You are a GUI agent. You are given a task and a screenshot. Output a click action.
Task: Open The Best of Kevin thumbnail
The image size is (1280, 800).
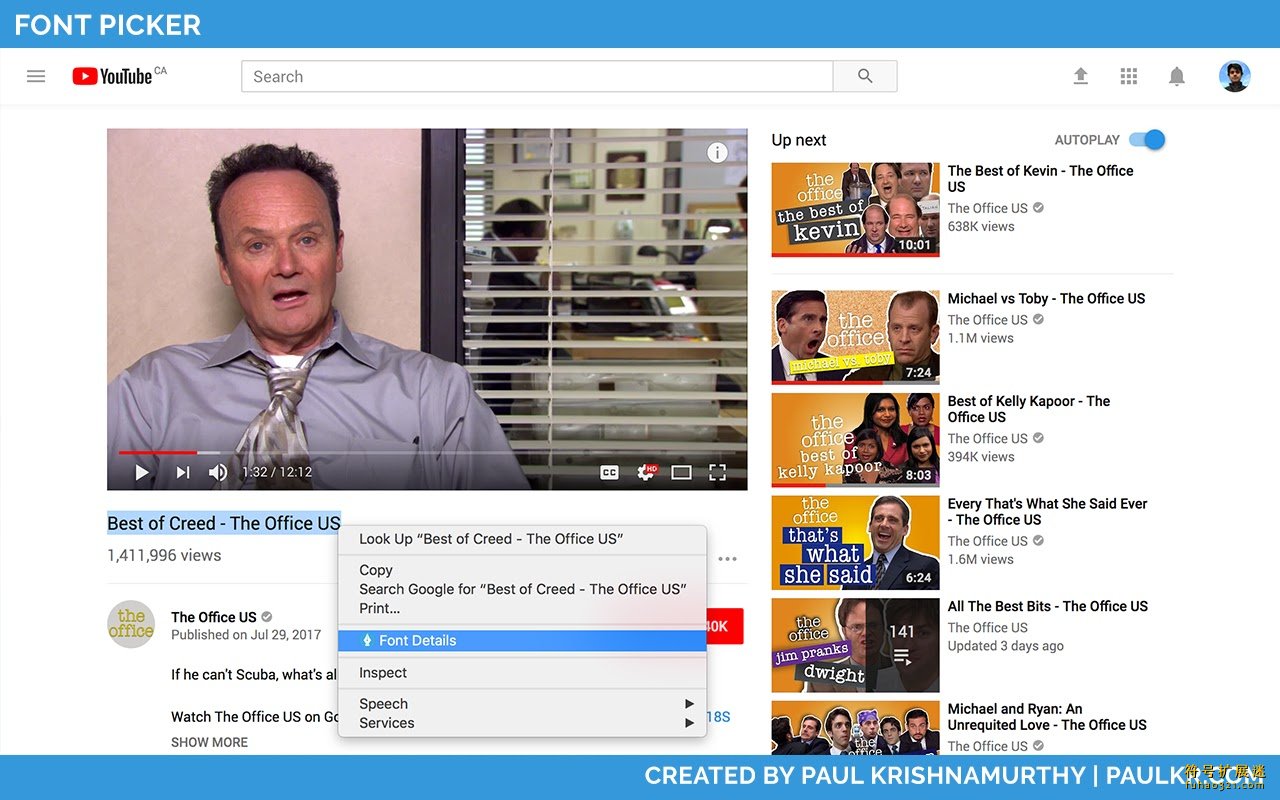pos(855,209)
